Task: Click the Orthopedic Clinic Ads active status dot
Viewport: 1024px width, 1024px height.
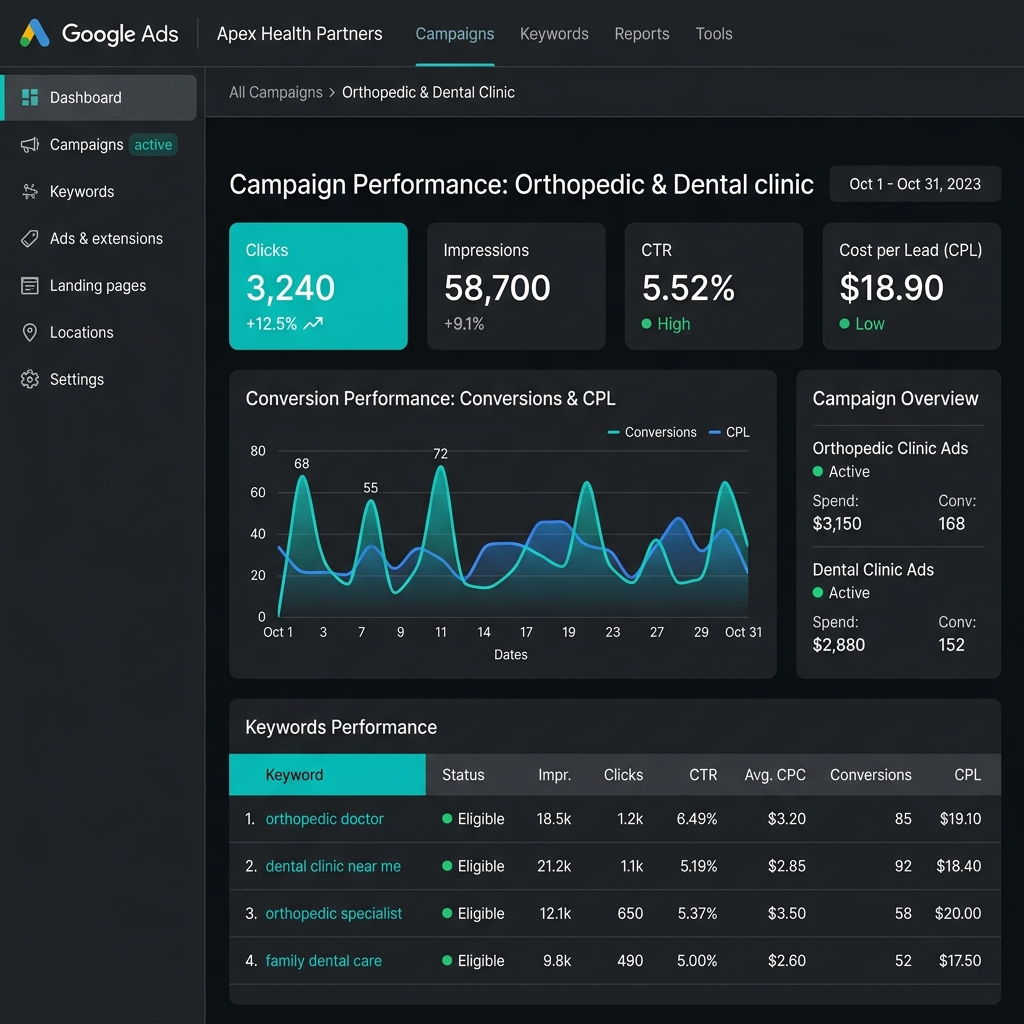Action: coord(818,472)
